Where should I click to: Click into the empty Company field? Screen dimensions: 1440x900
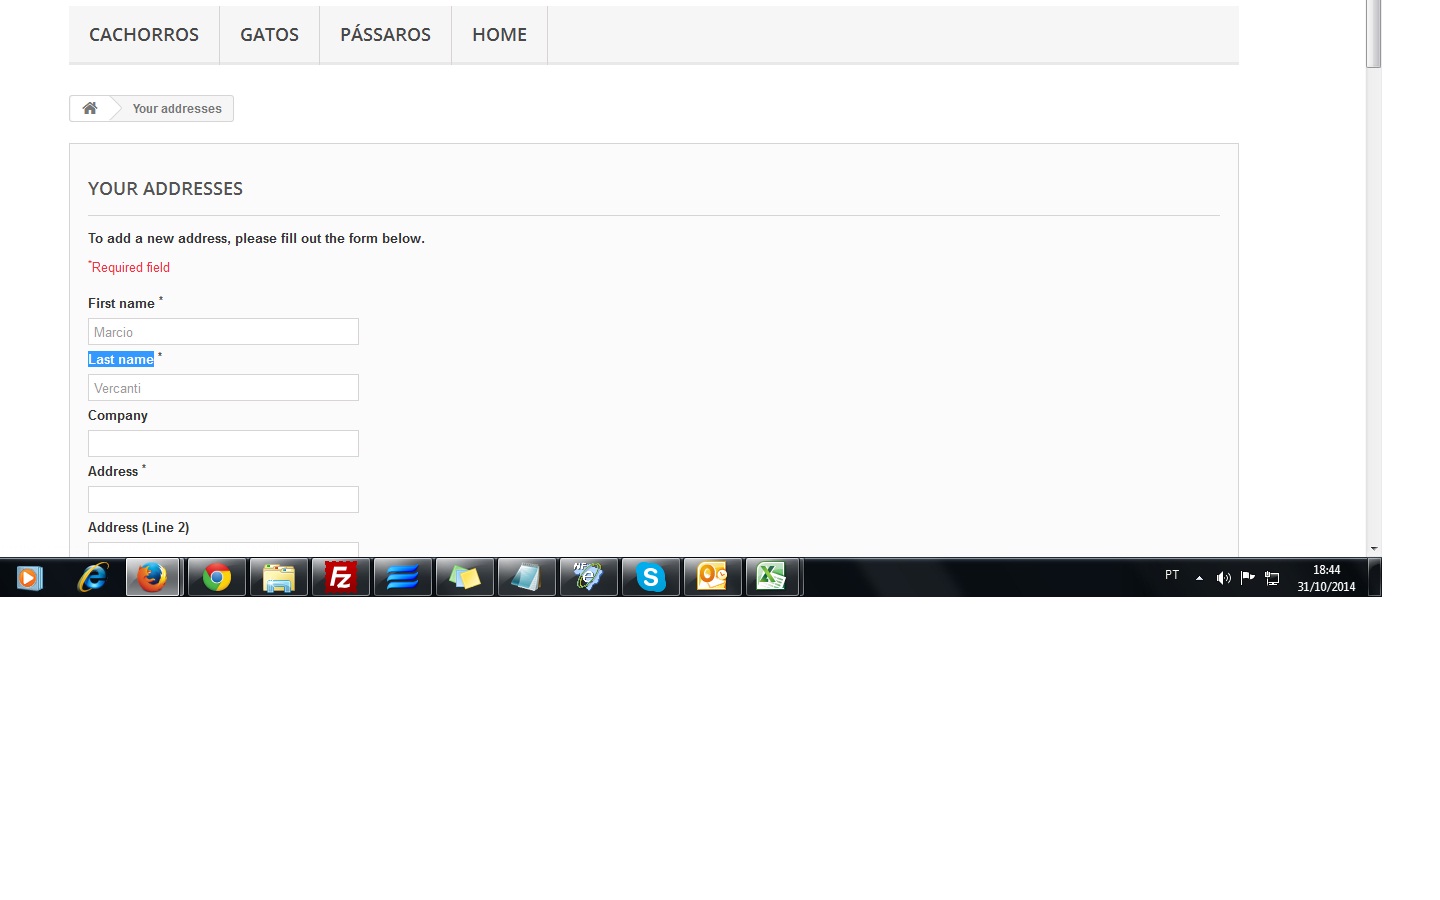click(x=223, y=444)
